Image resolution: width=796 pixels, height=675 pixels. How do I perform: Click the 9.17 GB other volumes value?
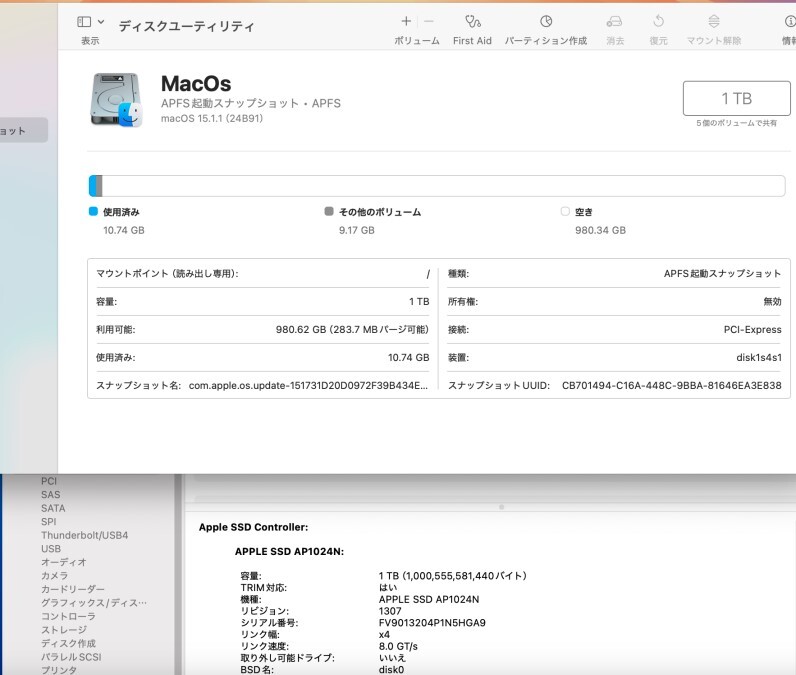(357, 230)
